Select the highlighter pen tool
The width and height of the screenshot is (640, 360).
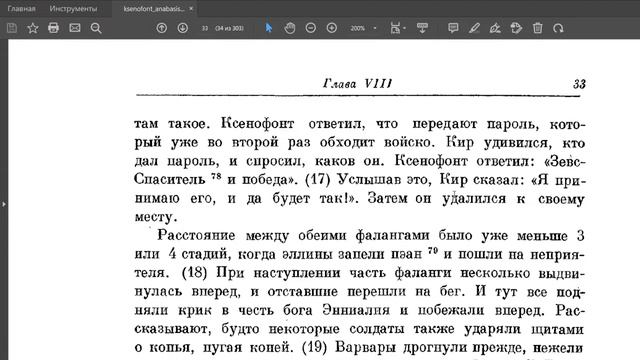(x=474, y=28)
